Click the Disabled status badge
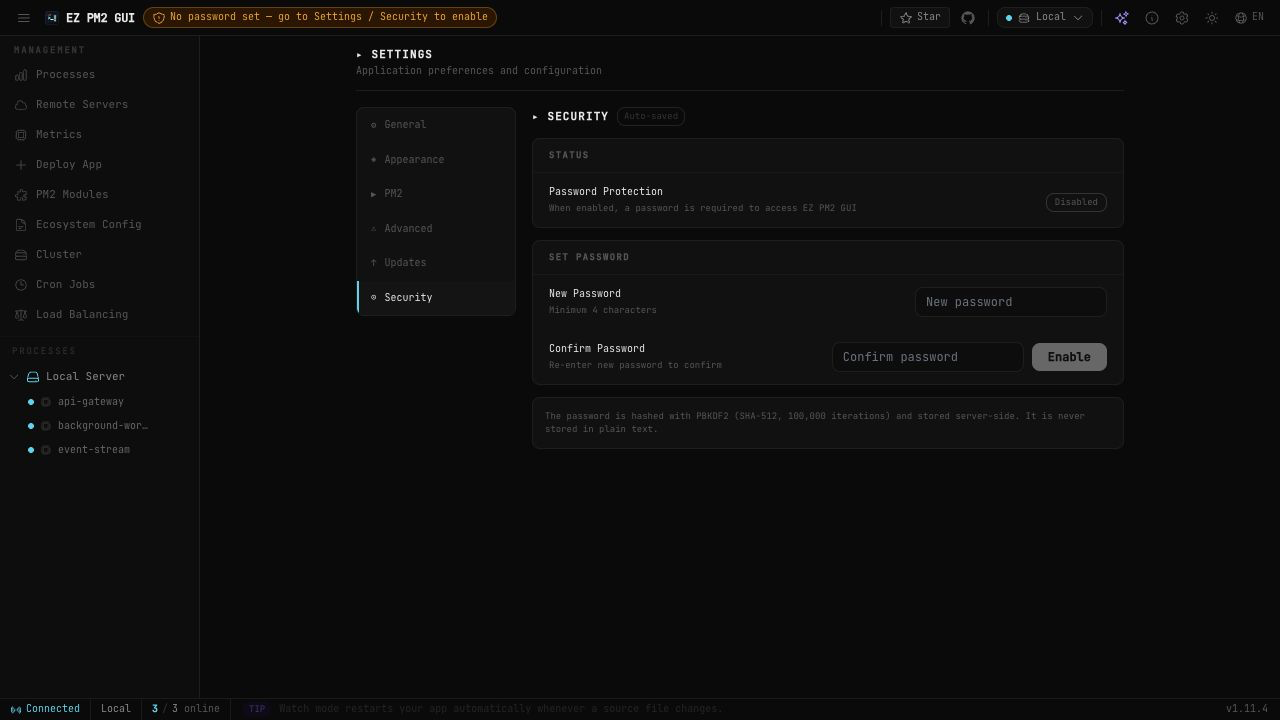Screen dimensions: 1280x720 pyautogui.click(x=1076, y=202)
